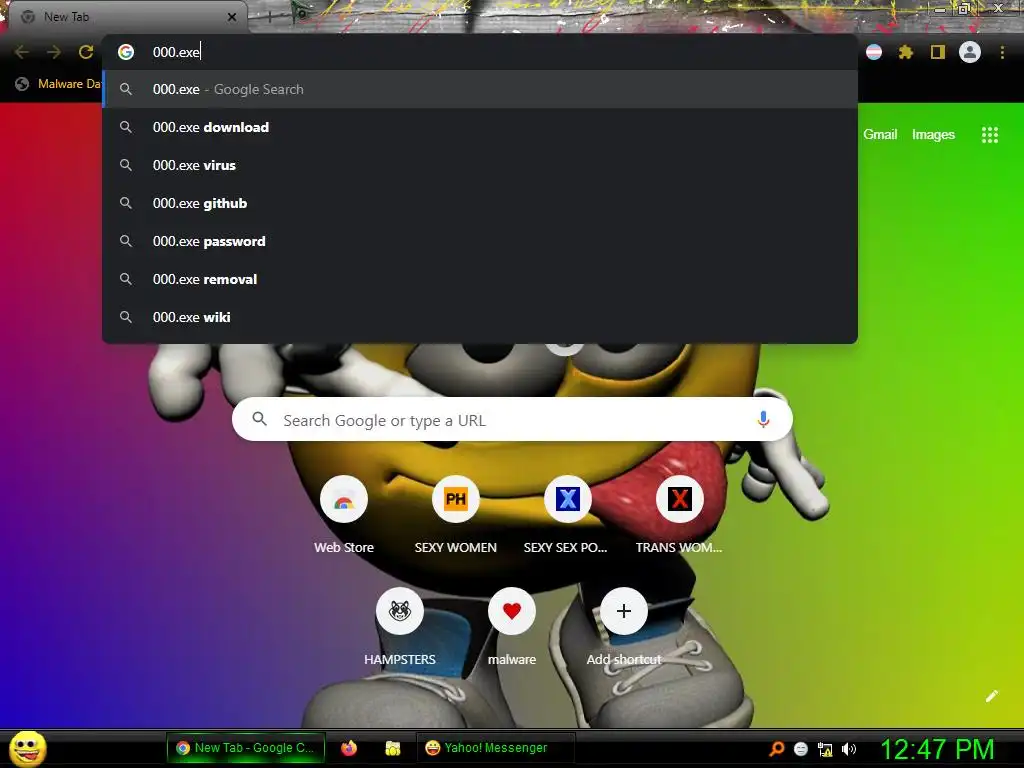Select suggestion 000.exe password

coord(480,241)
